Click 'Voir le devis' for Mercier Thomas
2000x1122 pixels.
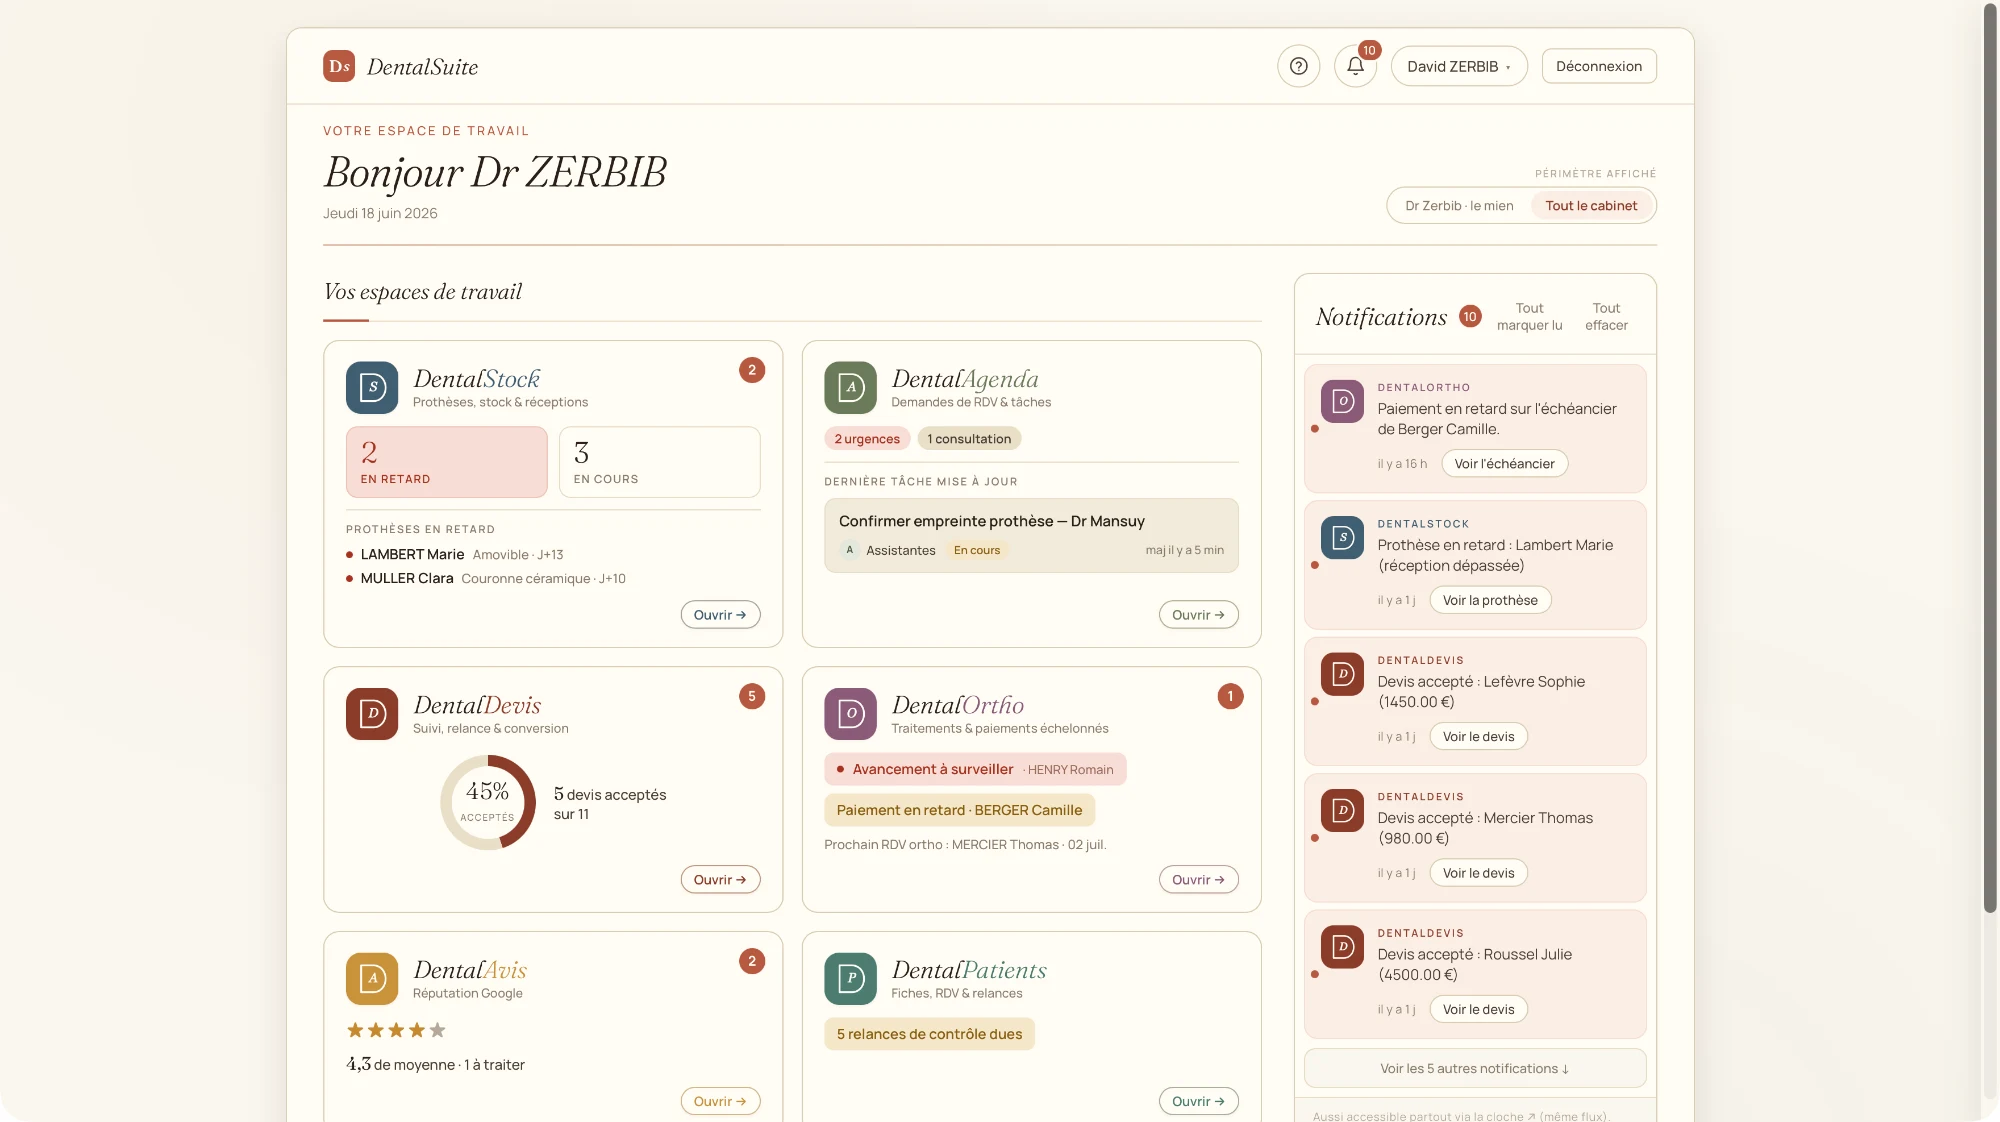[1478, 873]
